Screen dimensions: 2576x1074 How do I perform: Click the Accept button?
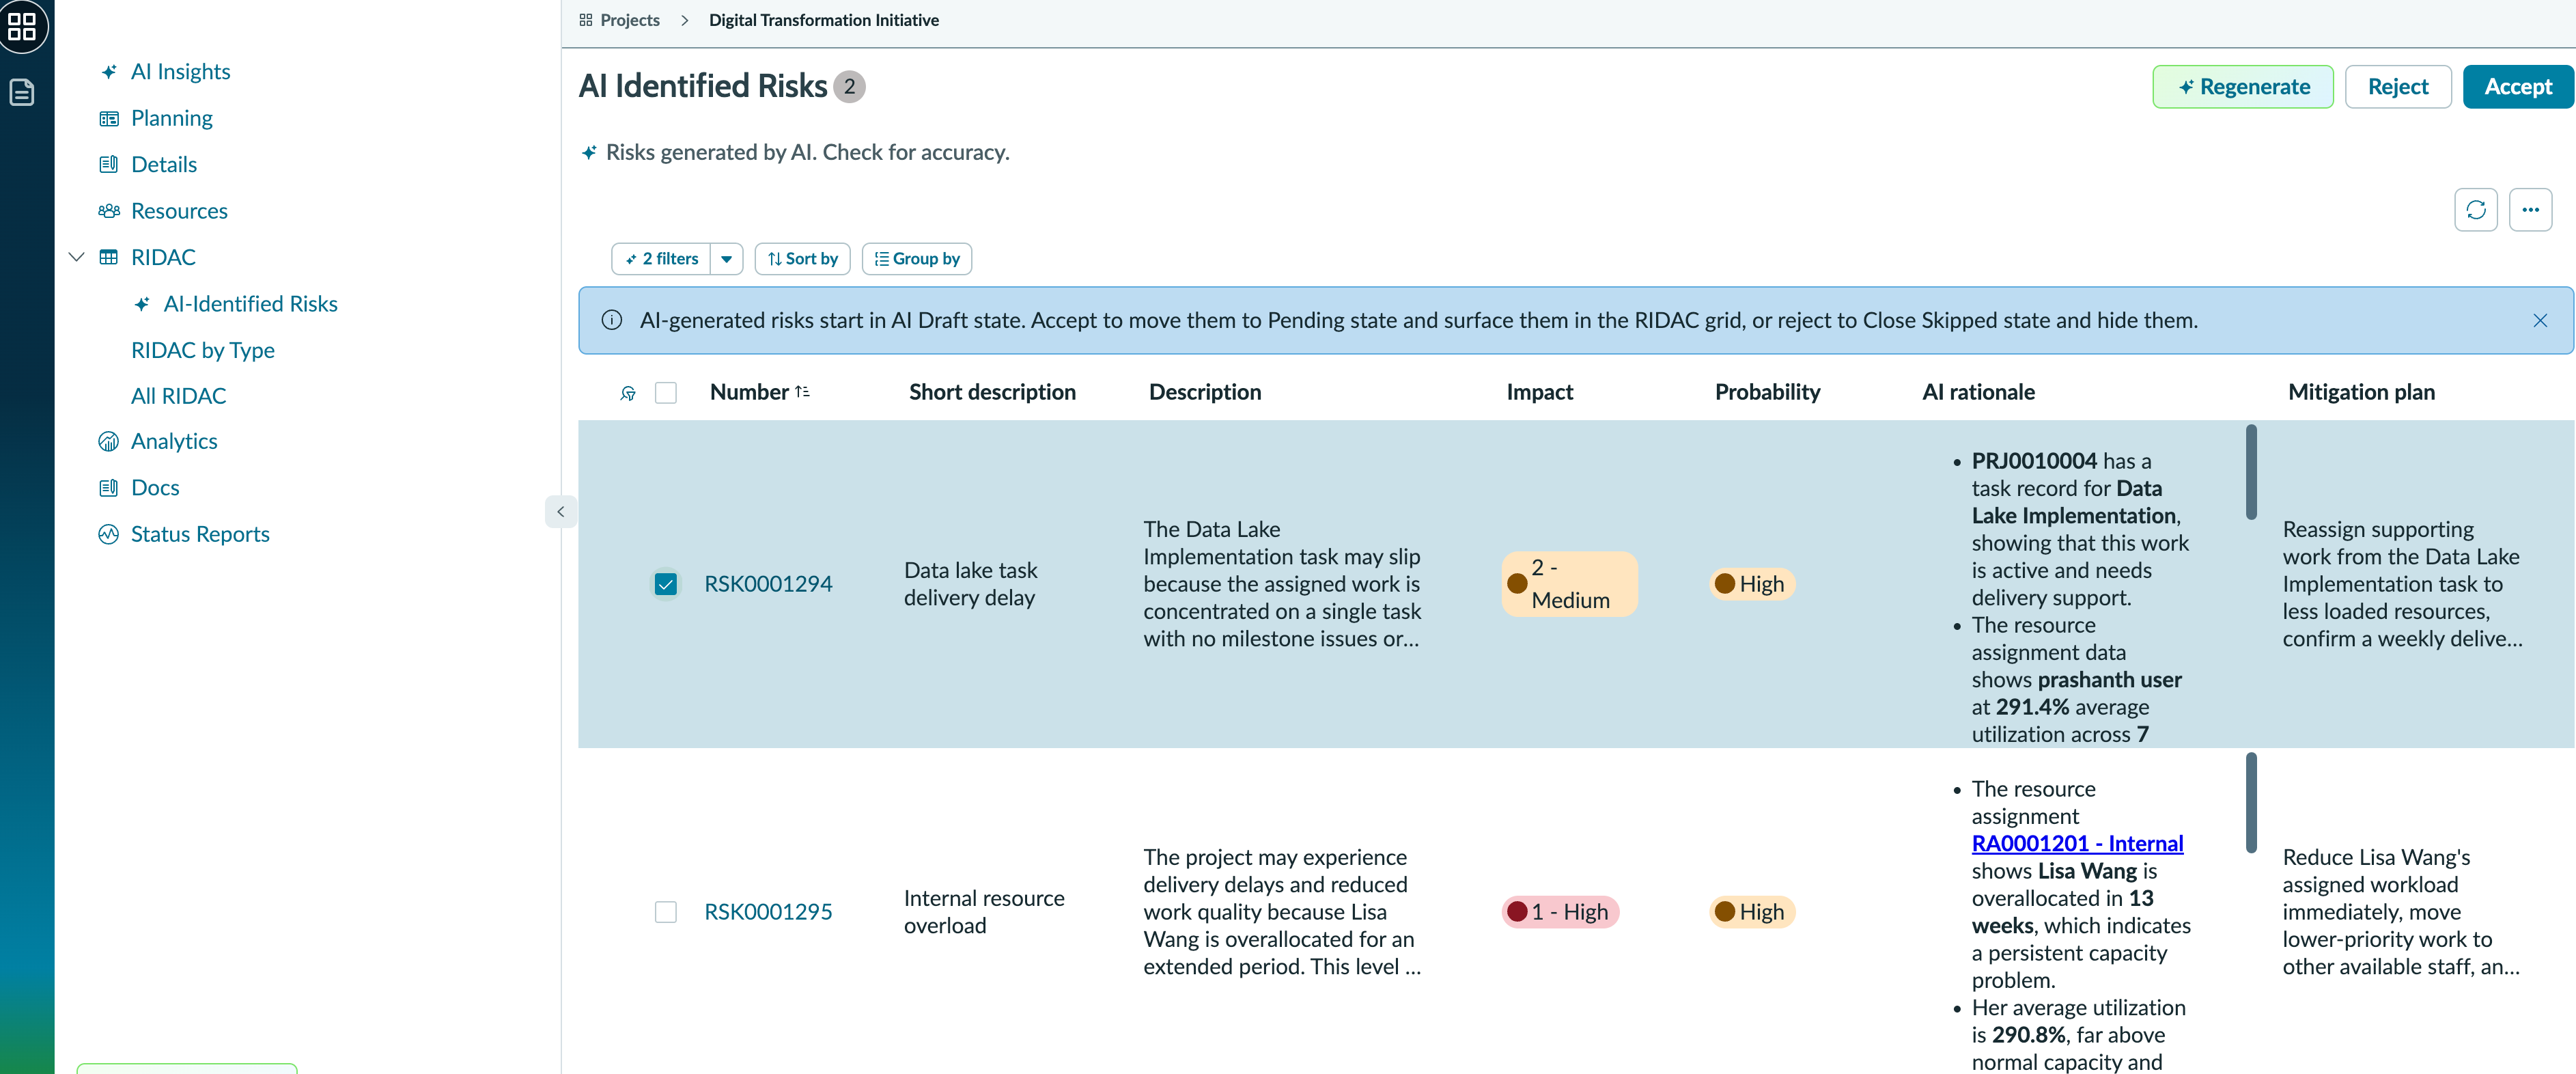point(2518,87)
